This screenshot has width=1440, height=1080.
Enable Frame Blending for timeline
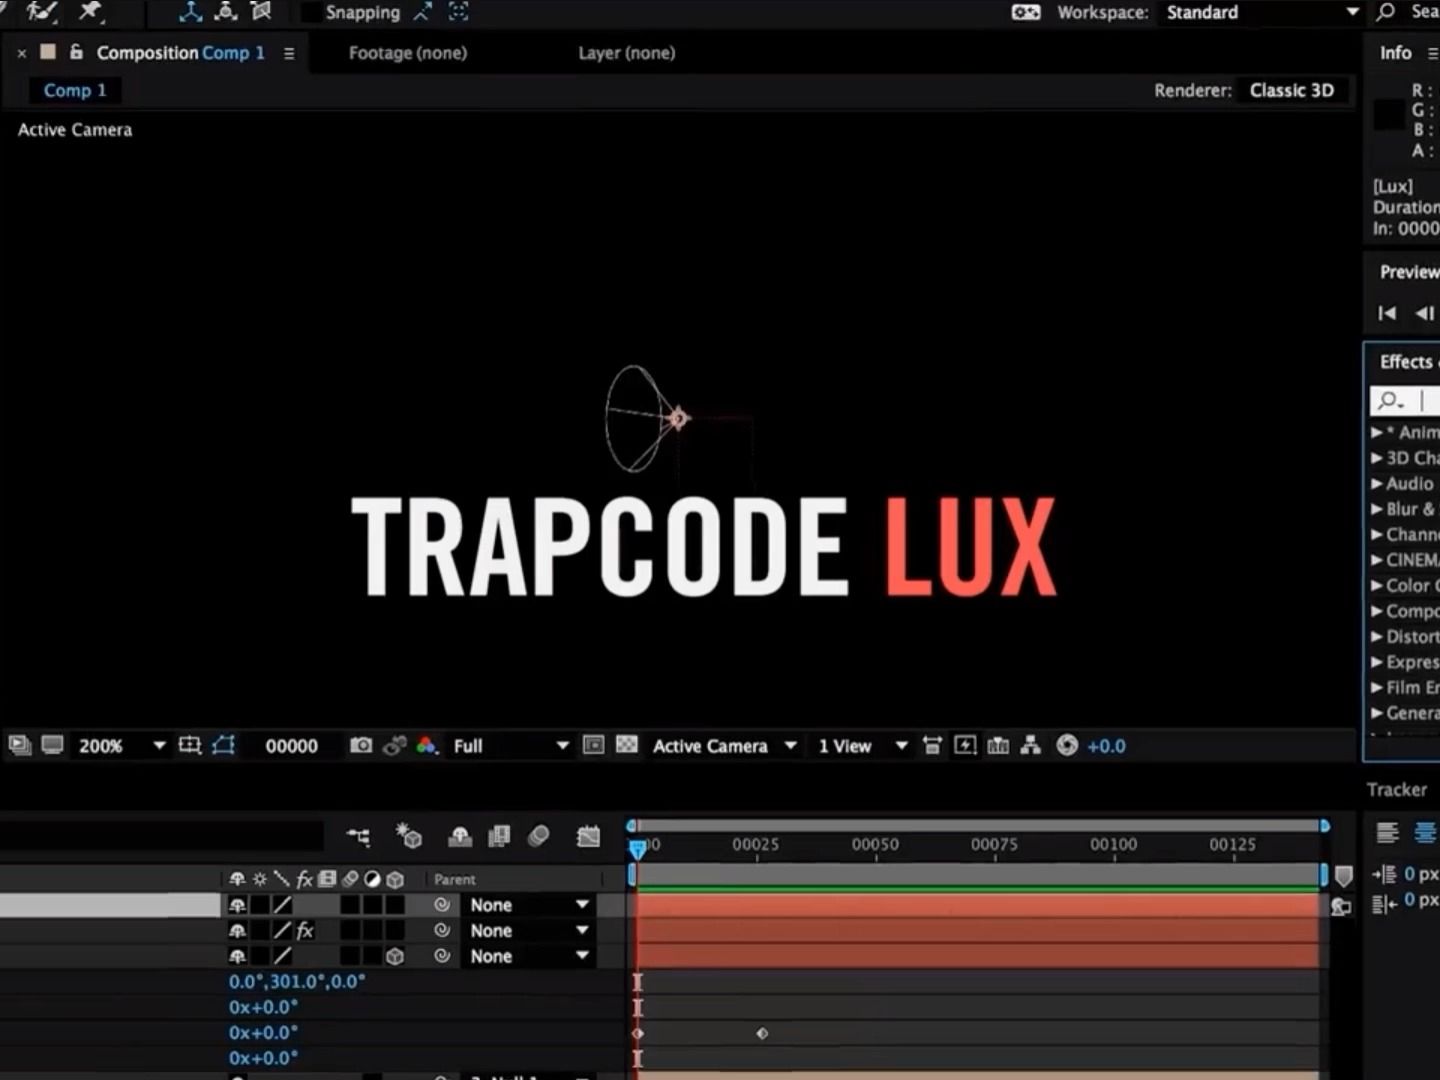click(x=498, y=836)
